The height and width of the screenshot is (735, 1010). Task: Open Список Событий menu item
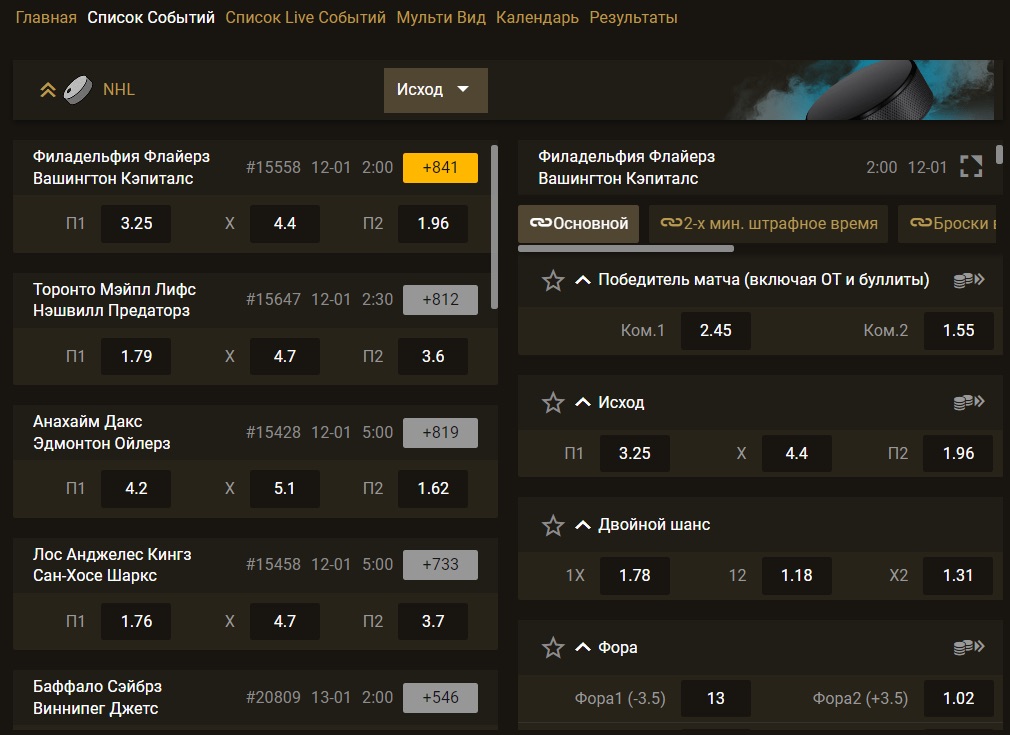151,17
